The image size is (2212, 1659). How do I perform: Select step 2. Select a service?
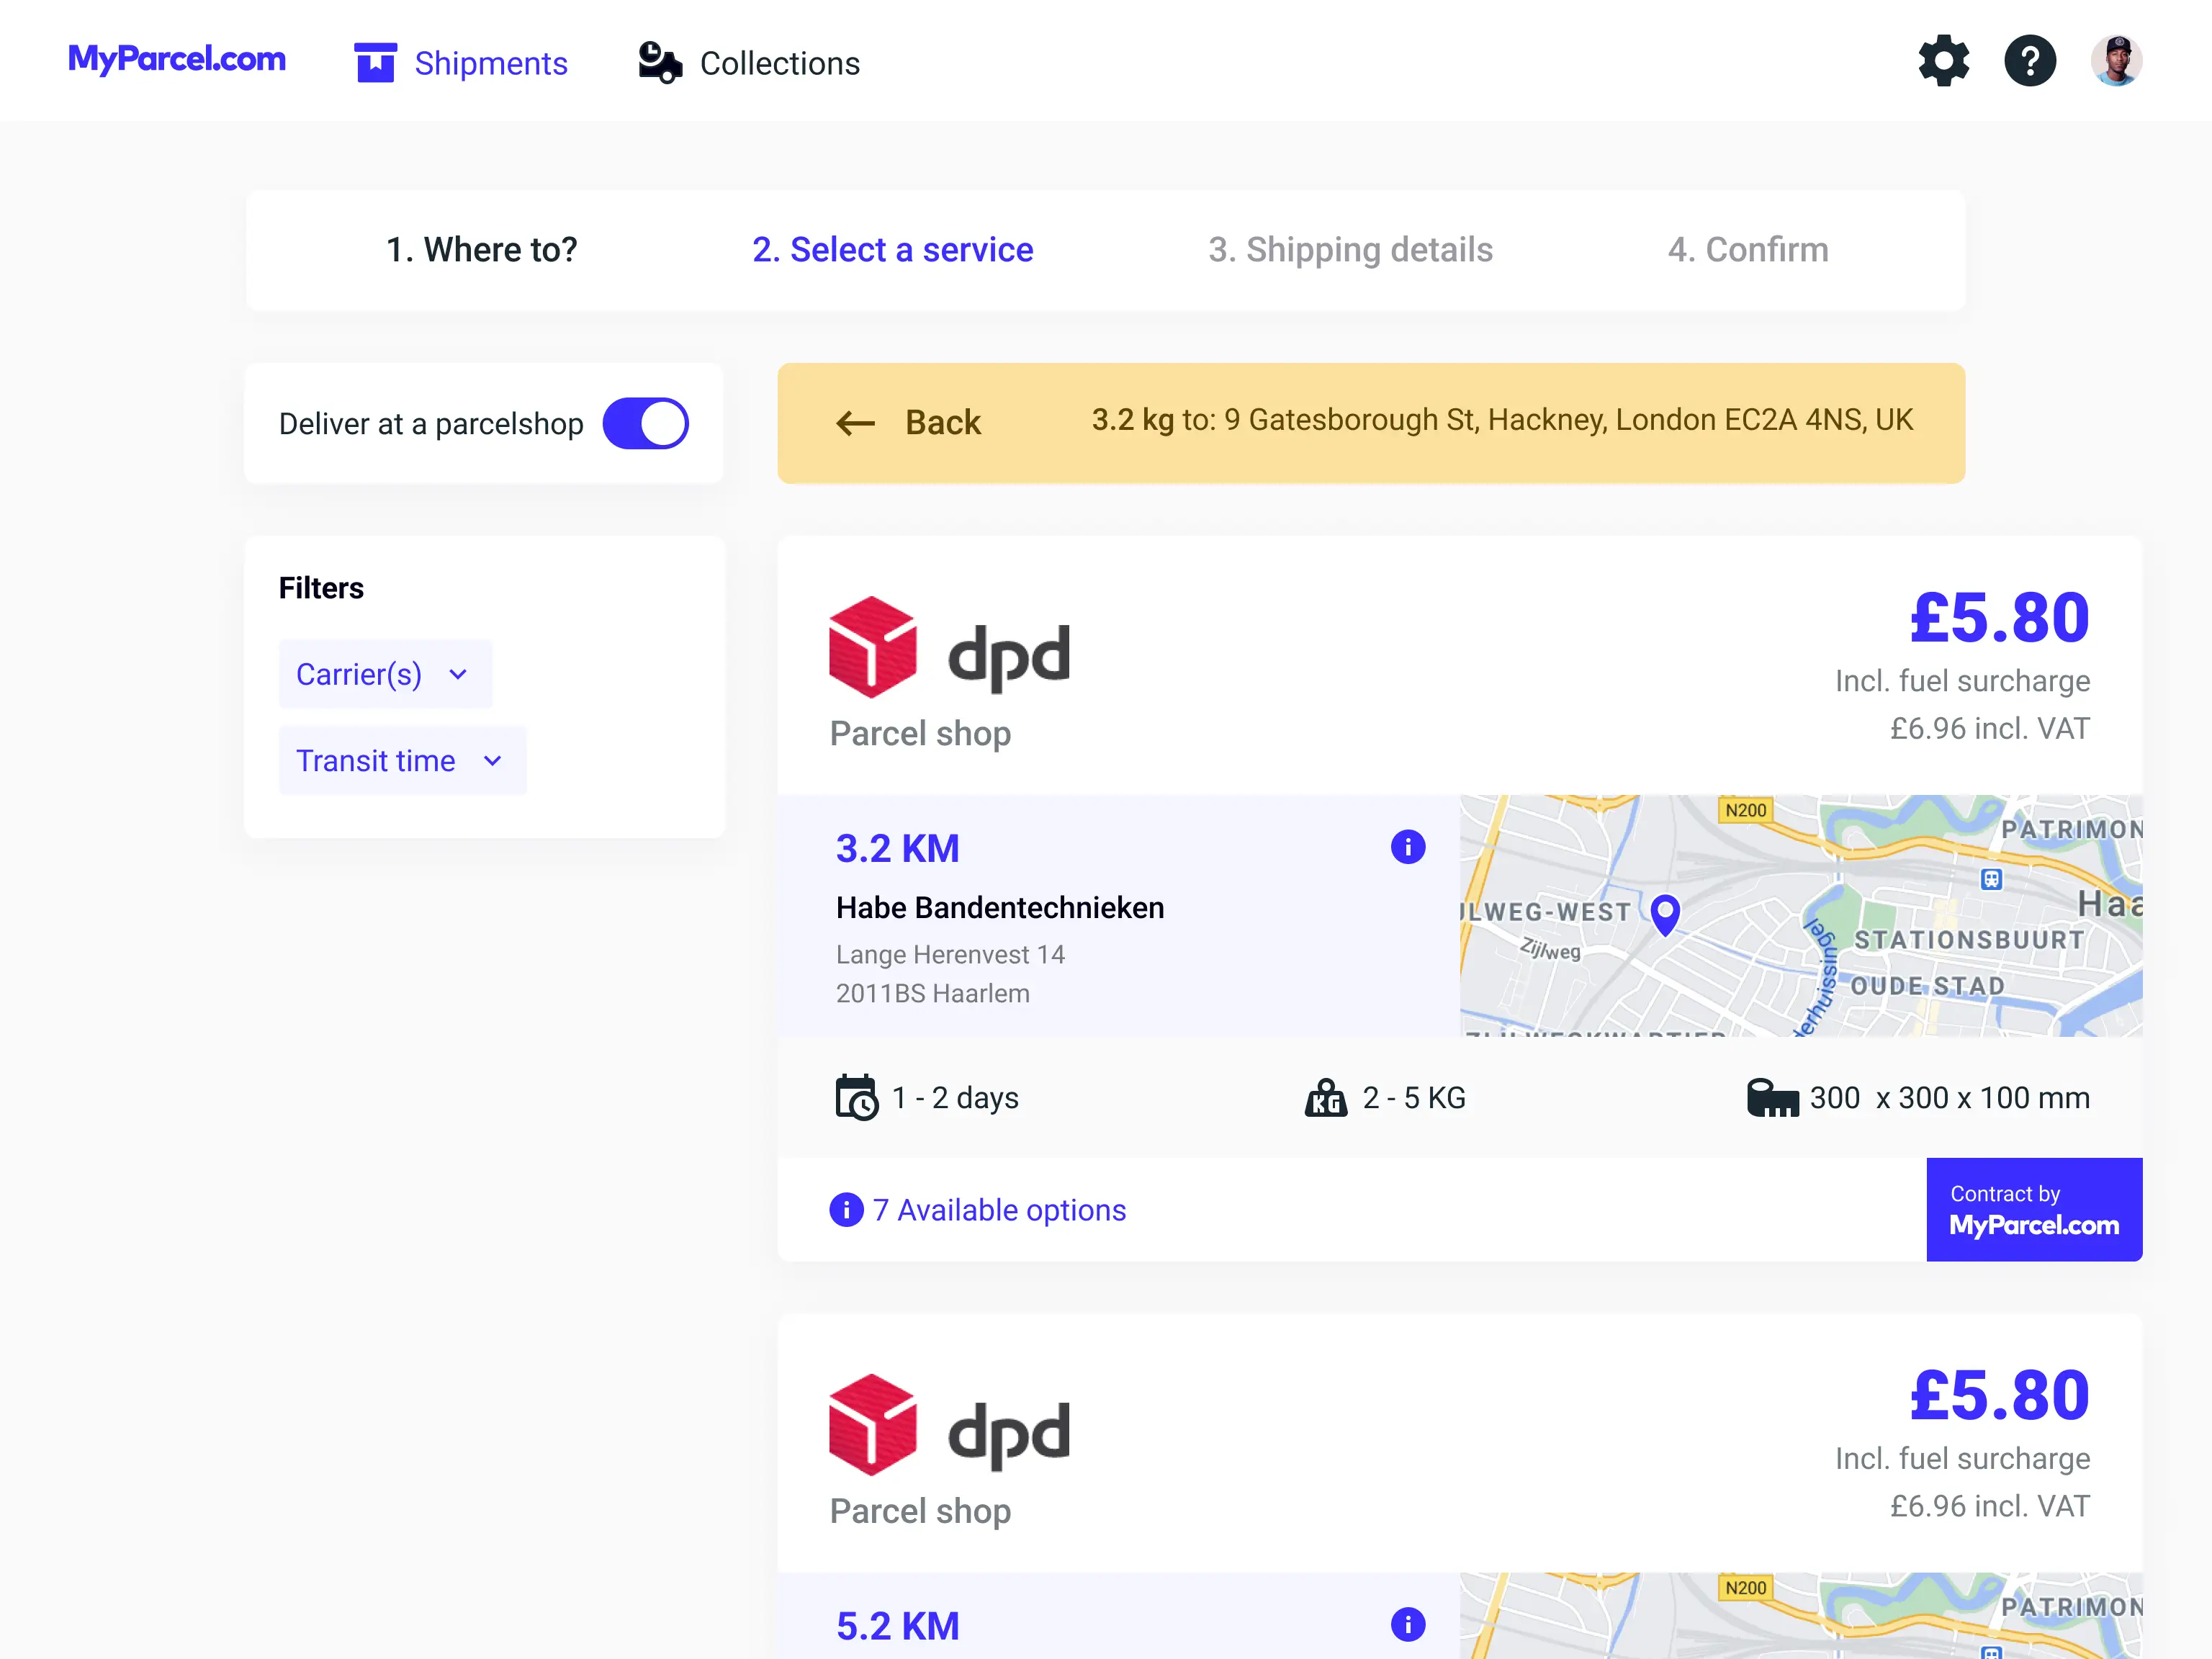coord(892,249)
